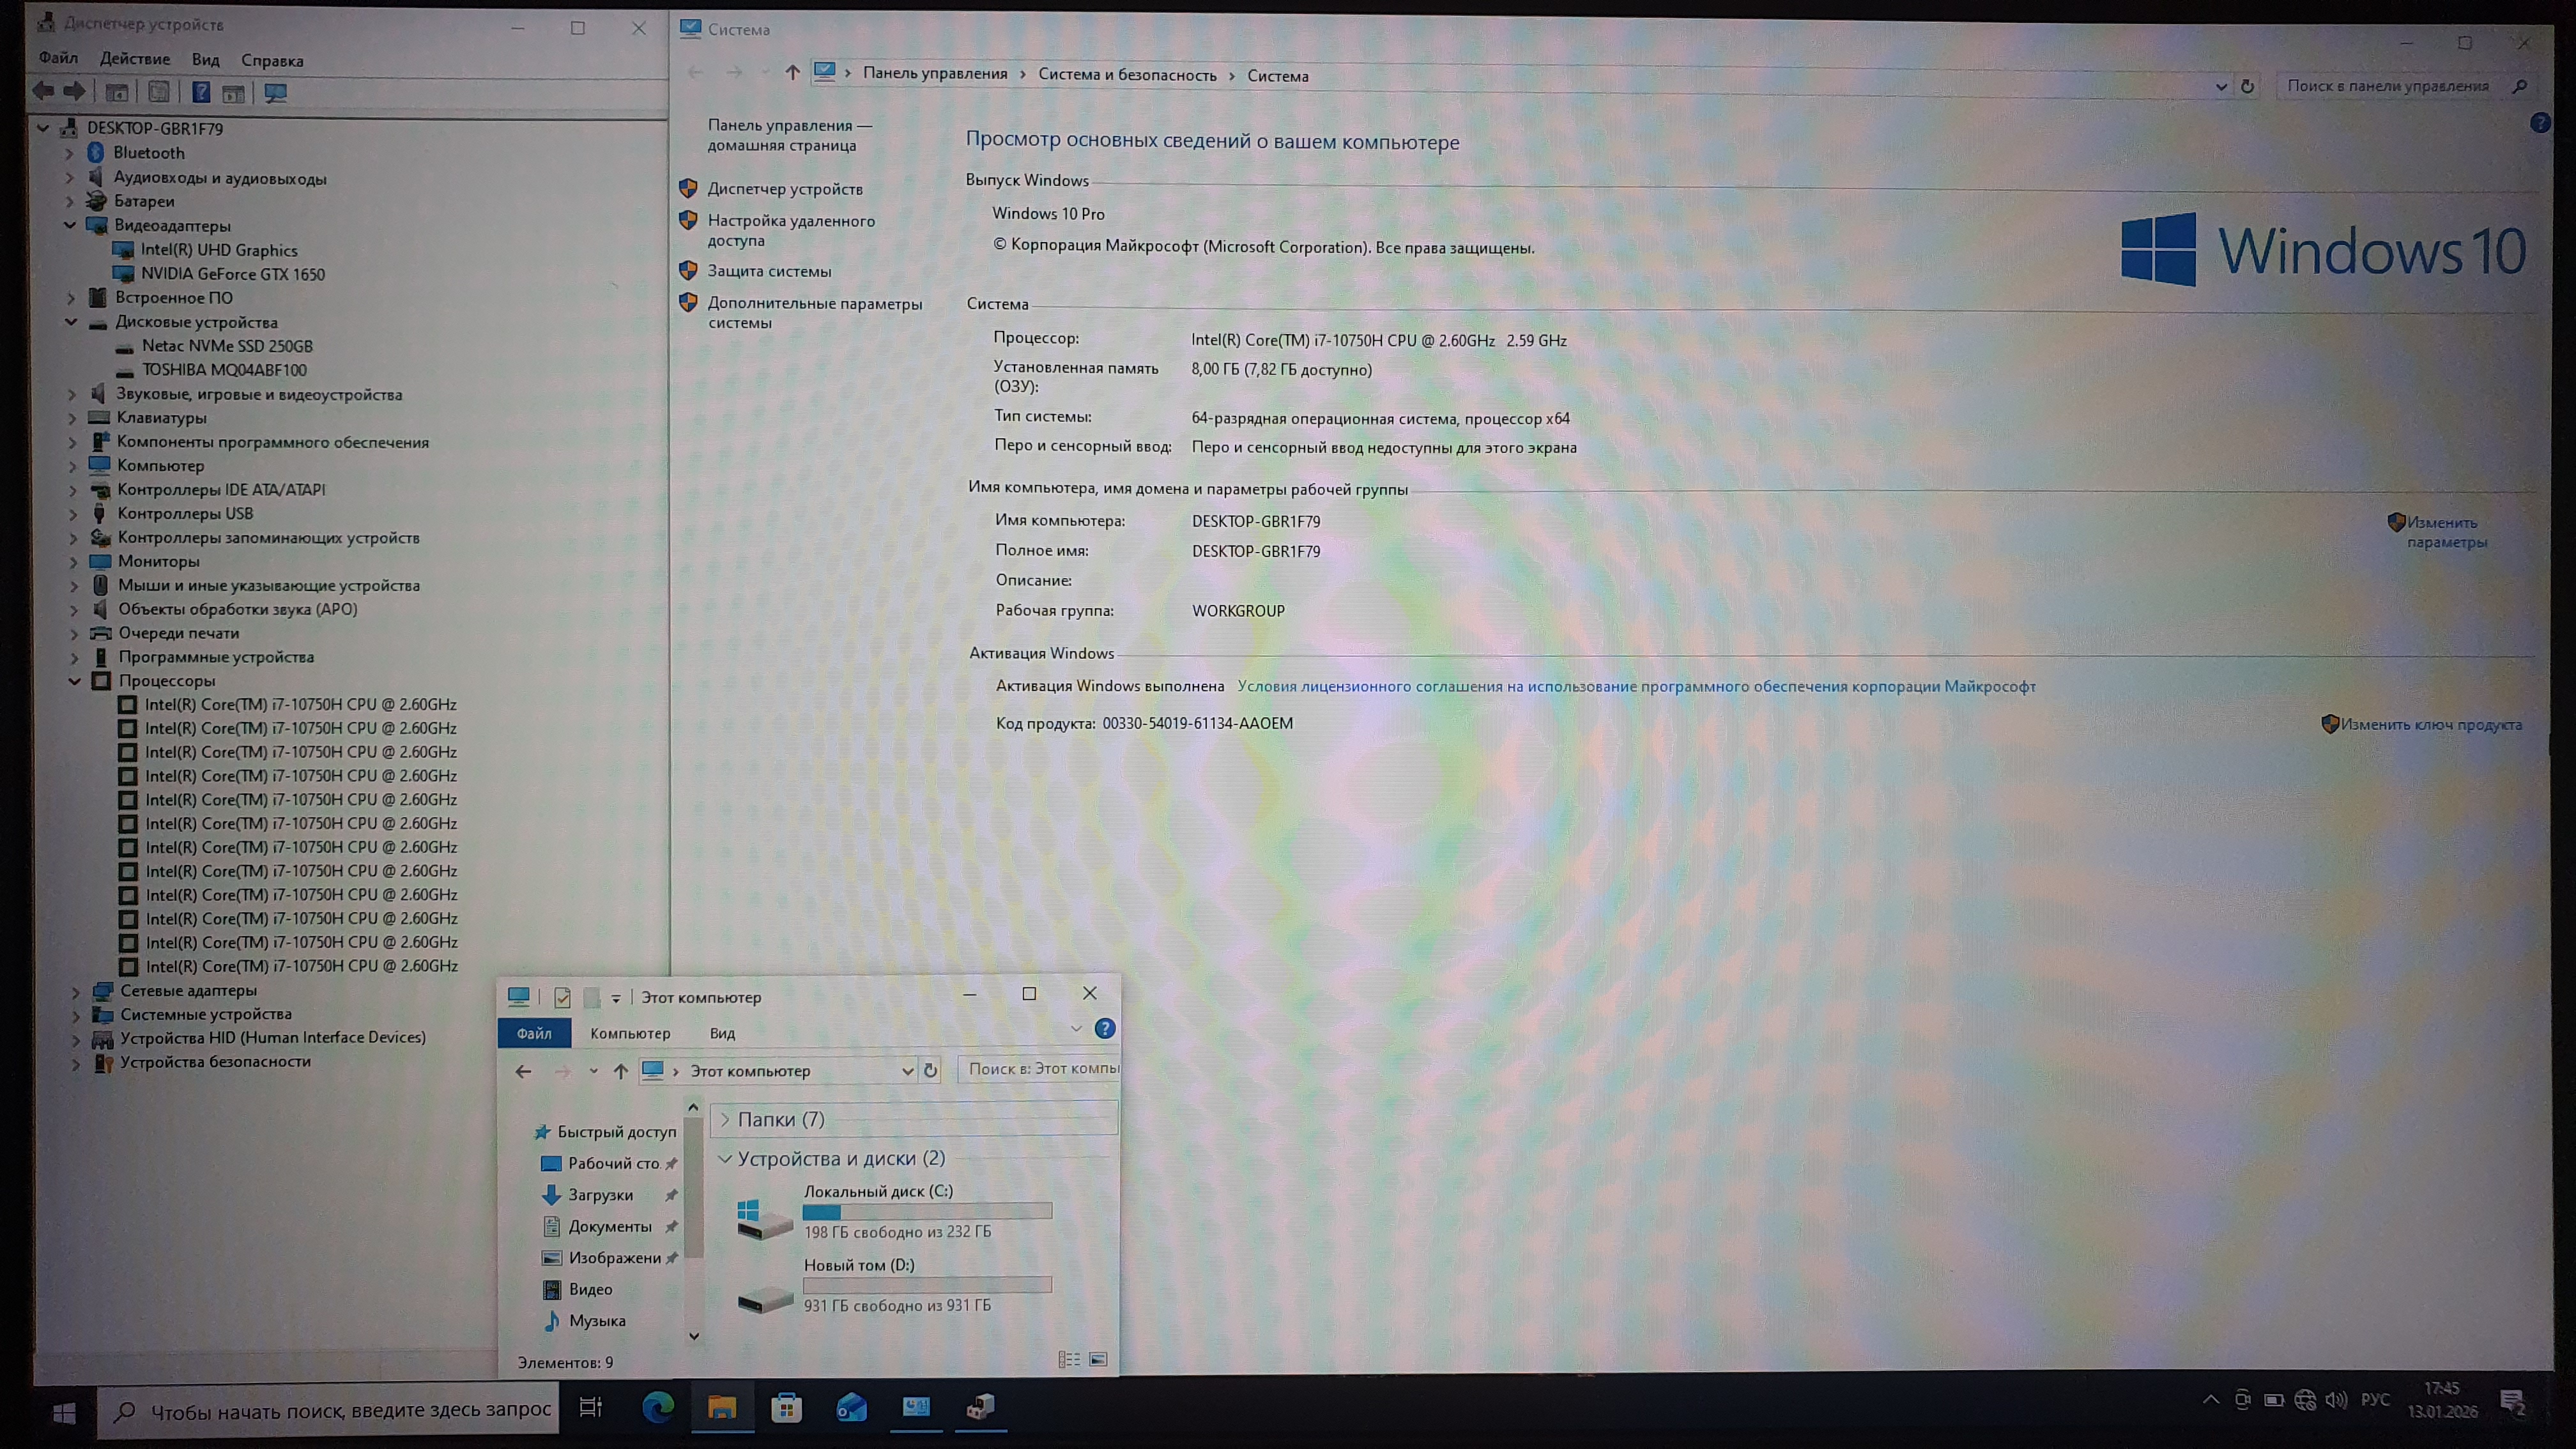The image size is (2576, 1449).
Task: Open Microsoft Edge from the taskbar
Action: (657, 1407)
